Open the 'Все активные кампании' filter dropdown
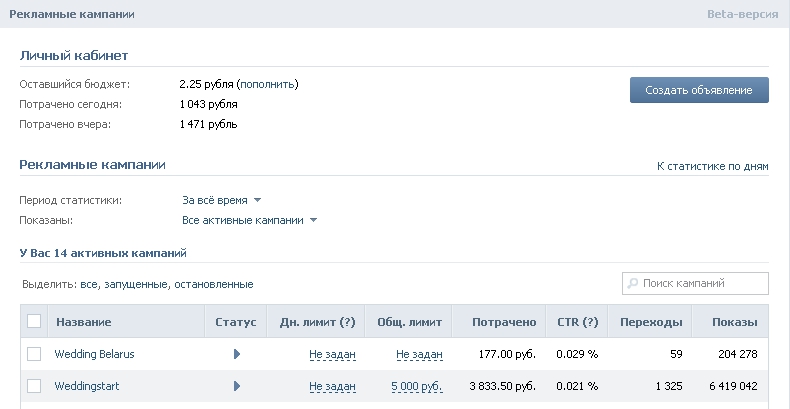This screenshot has height=409, width=790. [x=249, y=221]
